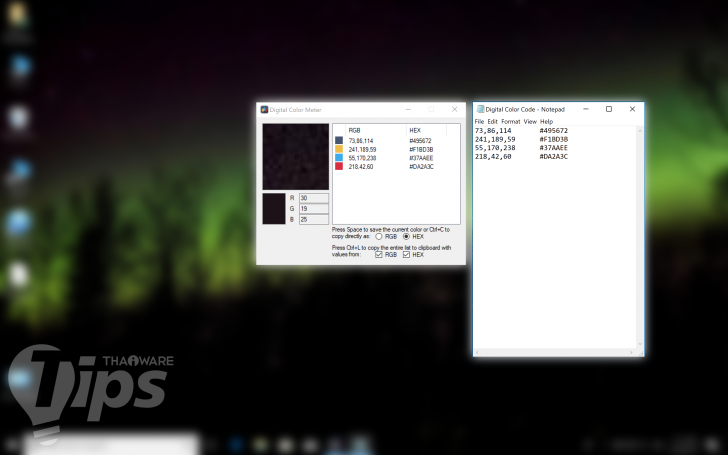Place cursor on #37AAEE in Notepad
Screen dimensions: 728x455
(x=553, y=148)
